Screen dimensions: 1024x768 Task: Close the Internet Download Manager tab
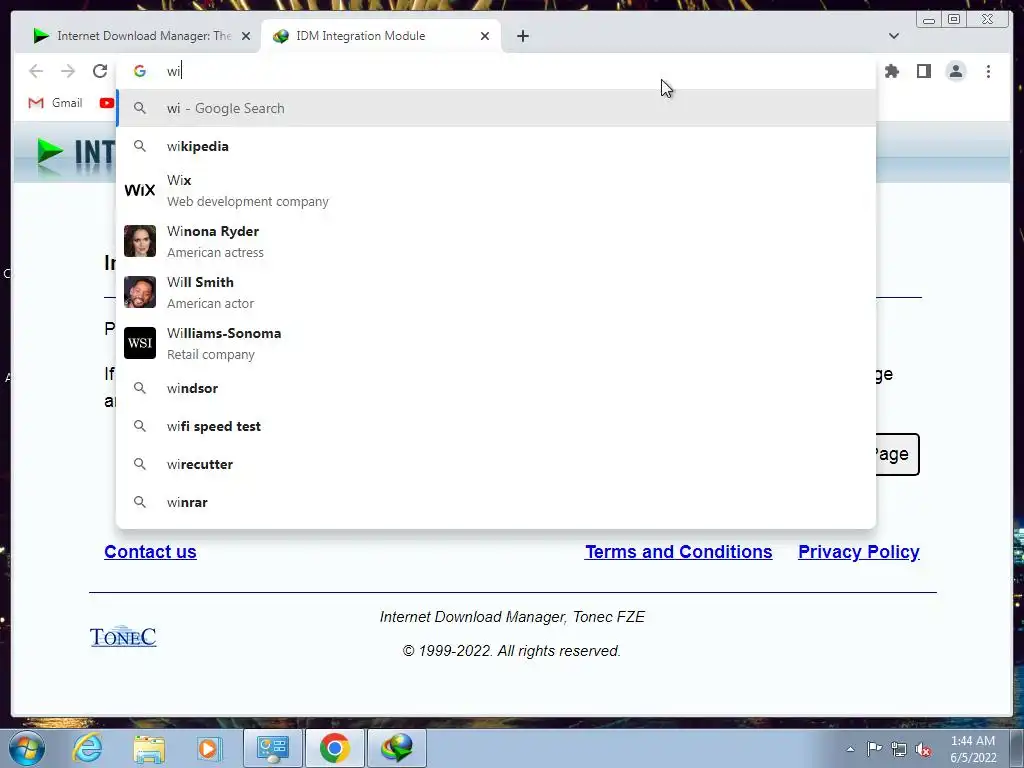click(x=246, y=36)
